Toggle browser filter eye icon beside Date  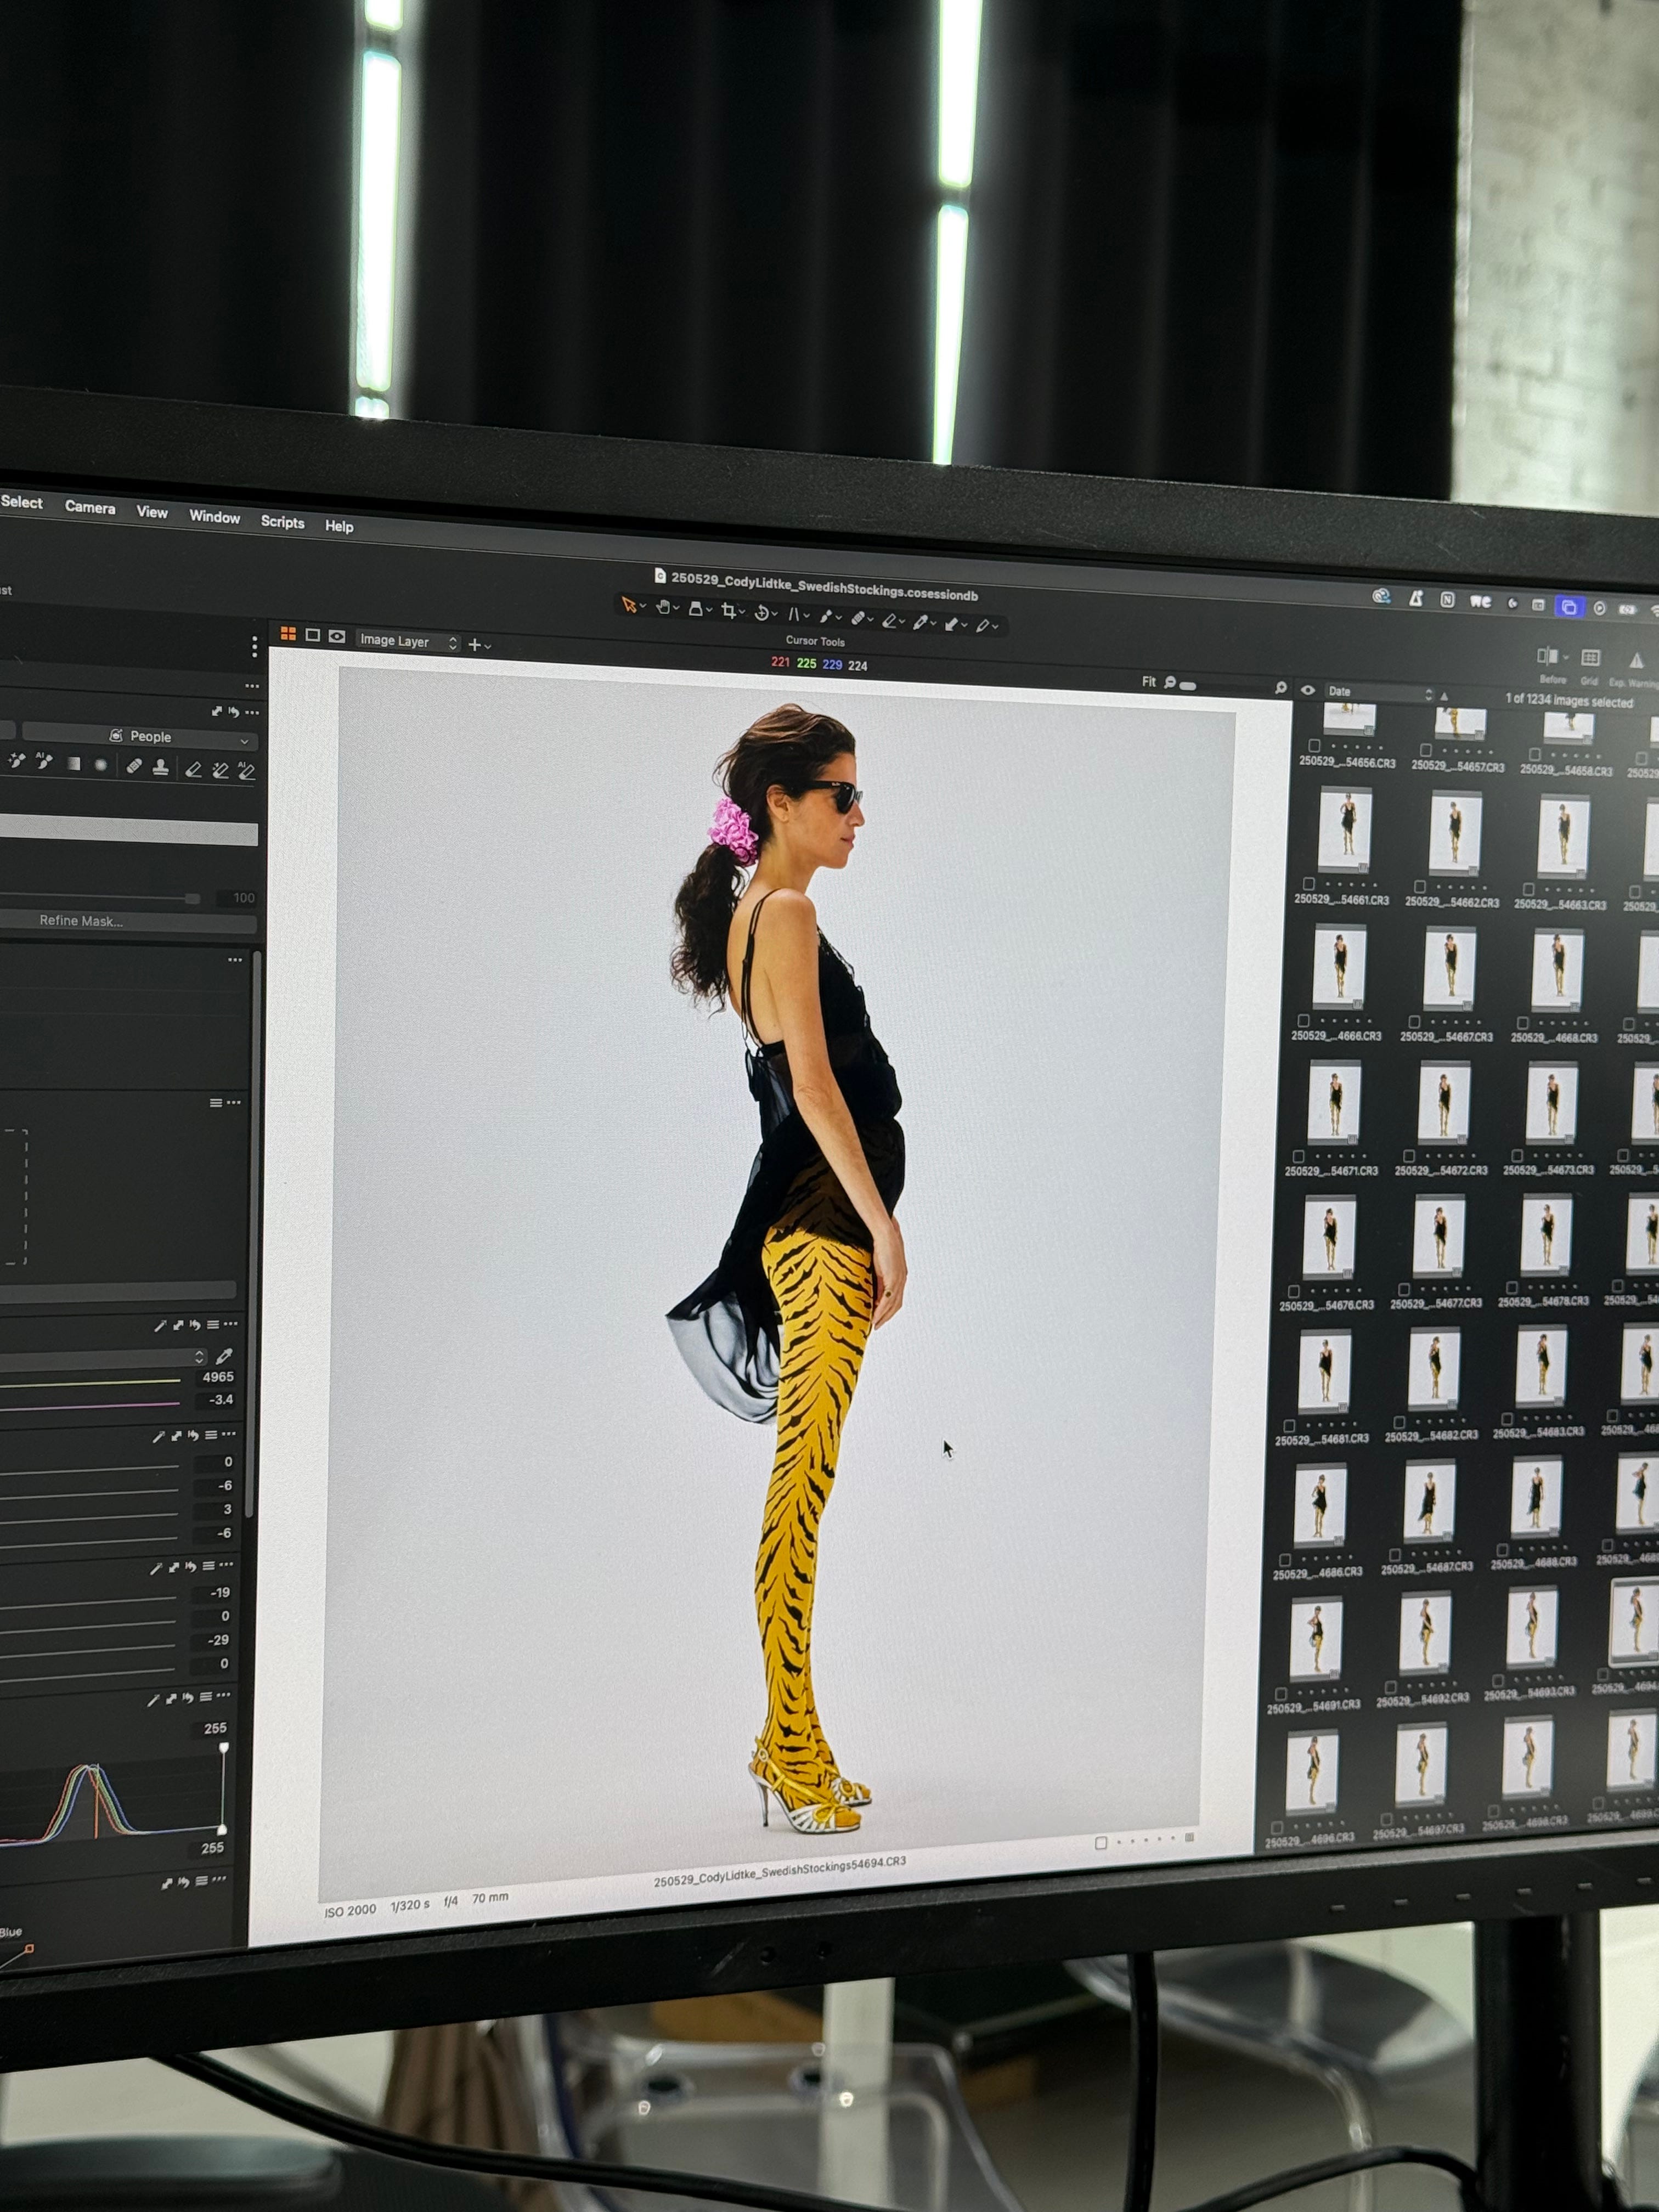(1307, 690)
